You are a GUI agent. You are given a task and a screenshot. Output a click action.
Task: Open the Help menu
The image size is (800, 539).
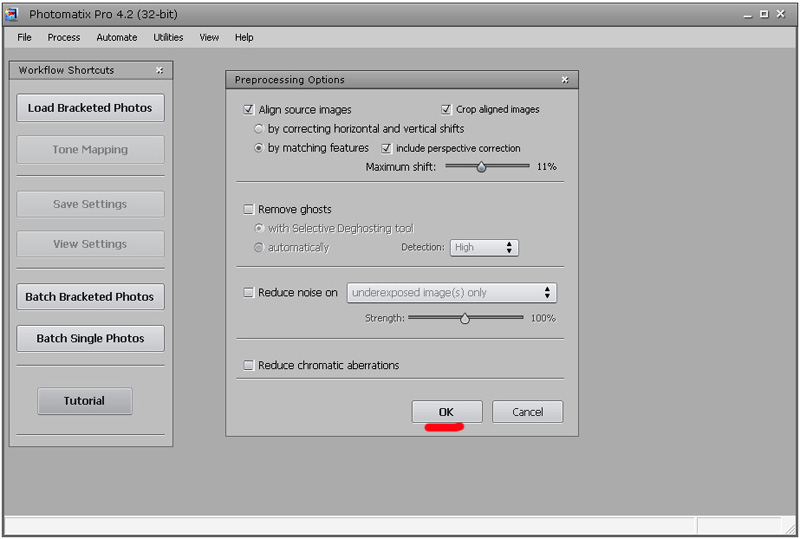pyautogui.click(x=244, y=37)
